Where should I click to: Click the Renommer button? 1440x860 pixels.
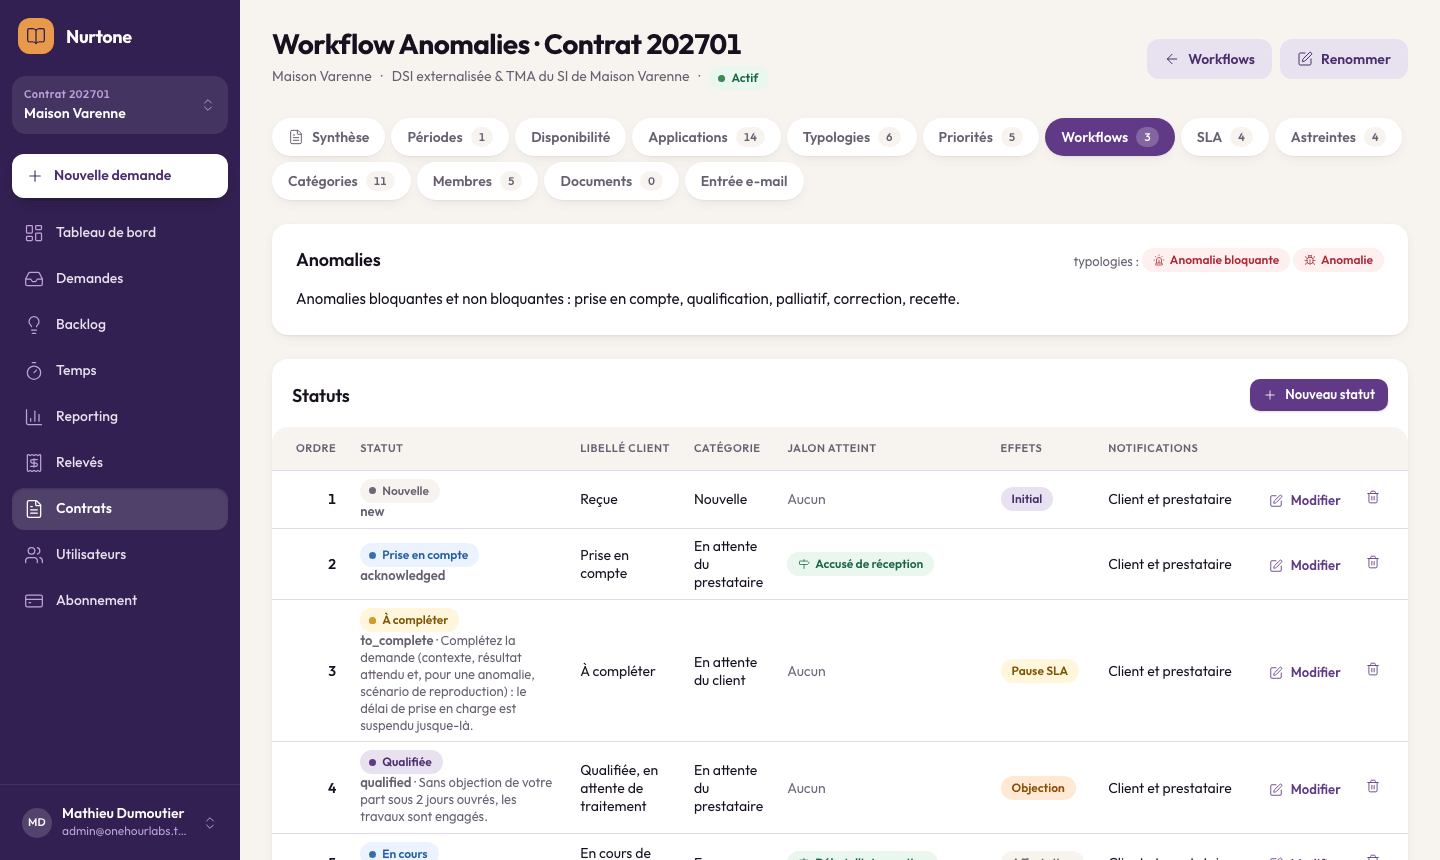coord(1344,59)
